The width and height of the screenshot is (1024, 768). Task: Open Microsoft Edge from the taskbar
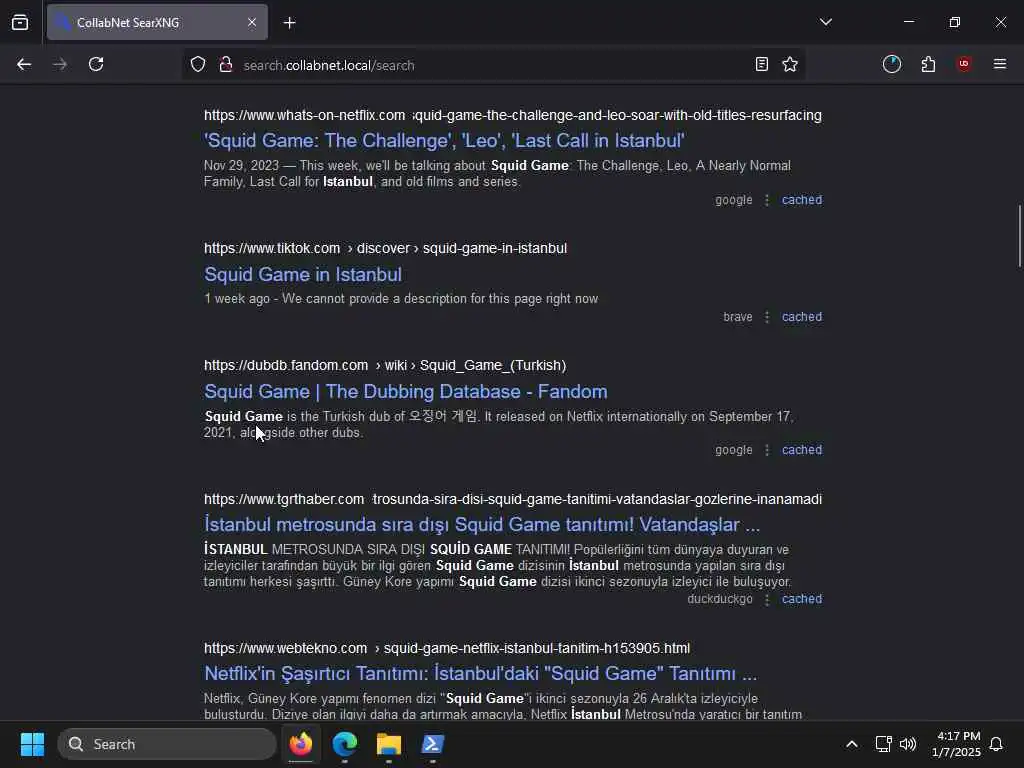pyautogui.click(x=345, y=744)
